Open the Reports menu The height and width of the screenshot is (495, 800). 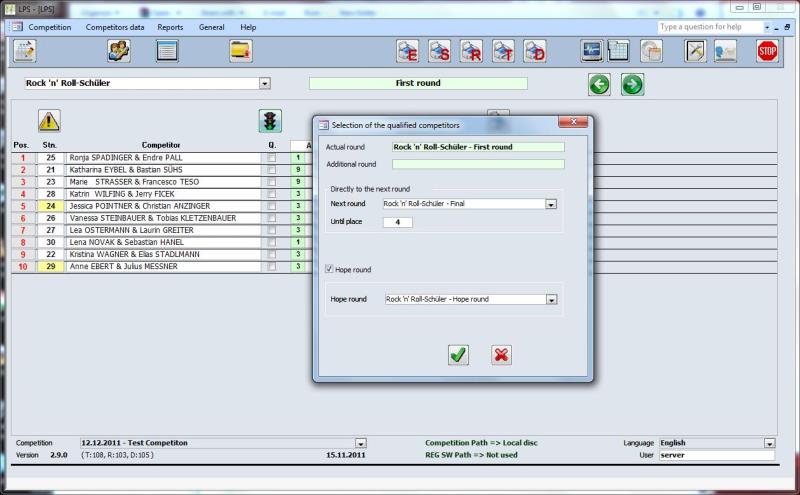[x=170, y=27]
